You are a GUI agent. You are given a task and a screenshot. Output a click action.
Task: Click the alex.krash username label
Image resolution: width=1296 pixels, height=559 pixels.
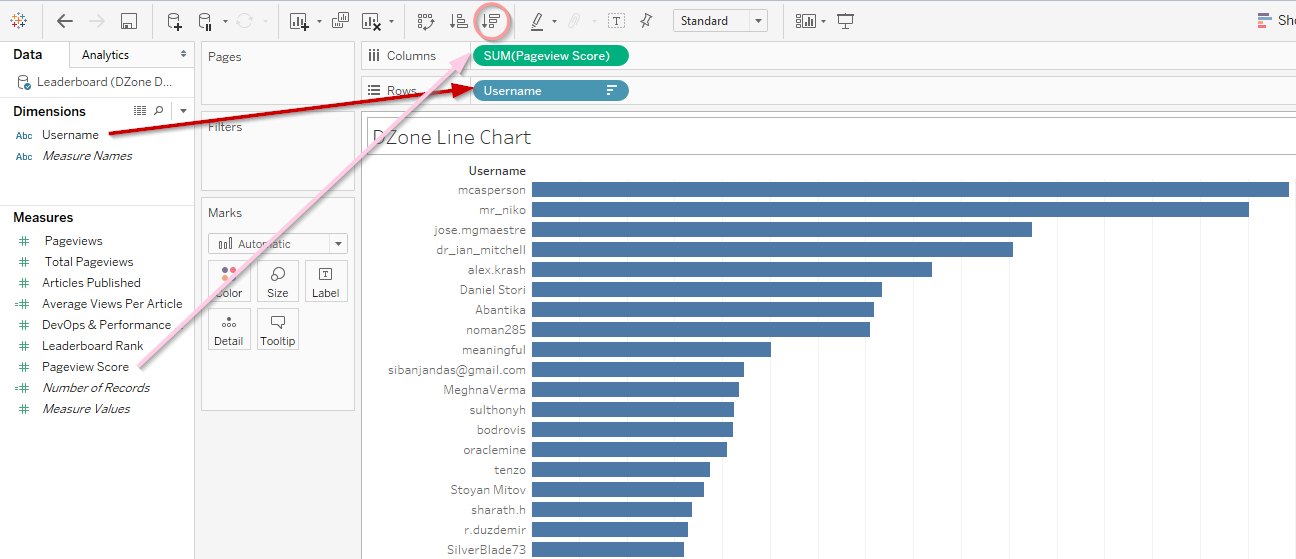pos(497,270)
